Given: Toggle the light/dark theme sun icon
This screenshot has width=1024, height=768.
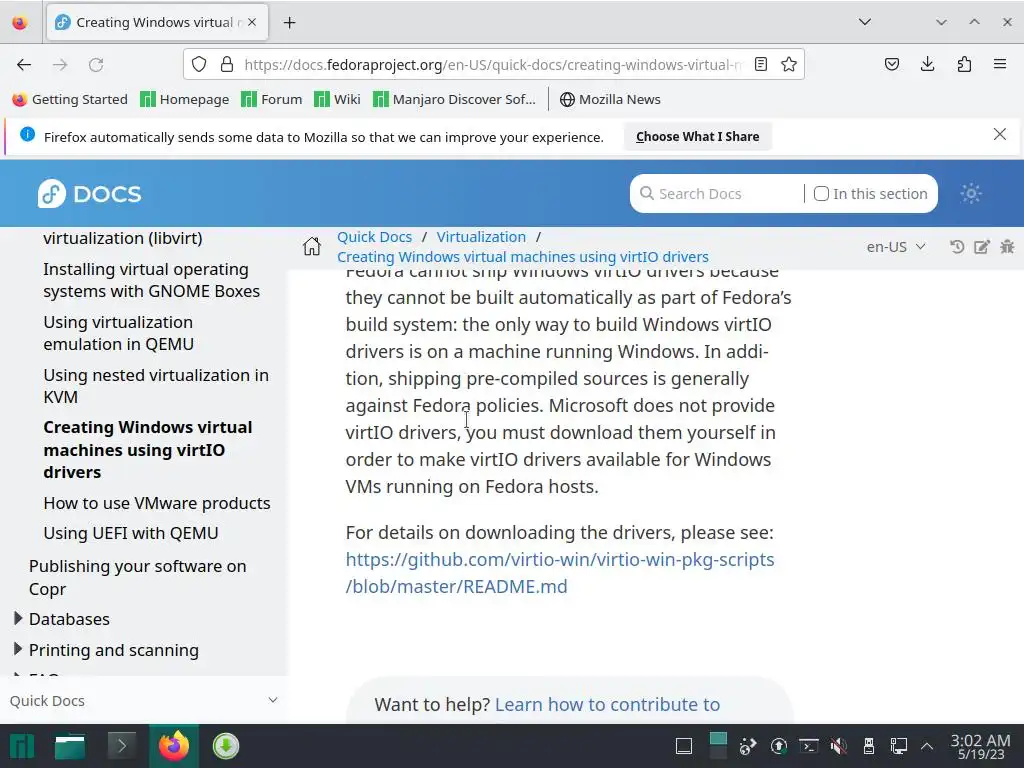Looking at the screenshot, I should point(971,194).
